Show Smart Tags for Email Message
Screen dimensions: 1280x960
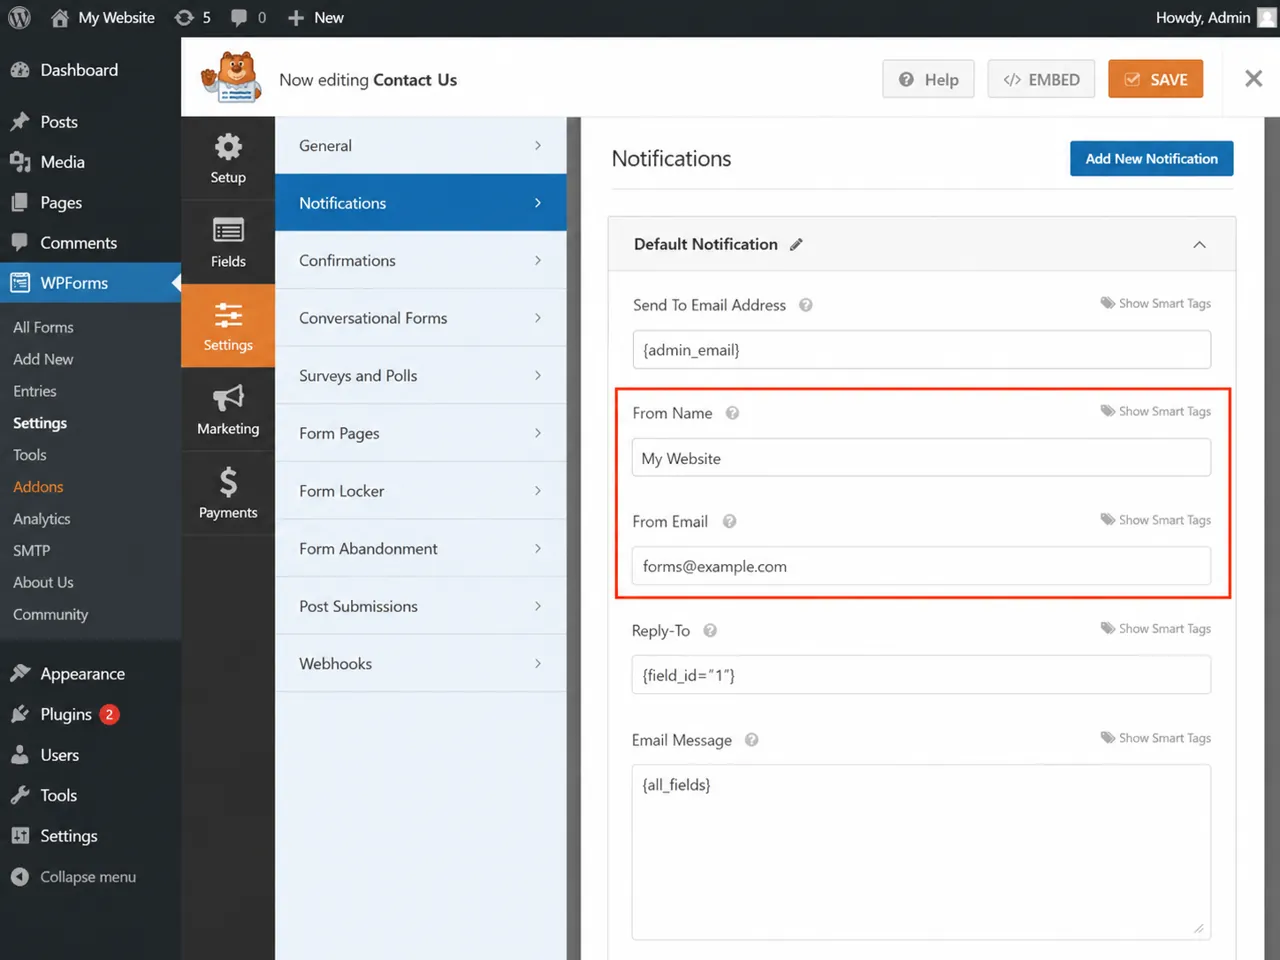click(x=1156, y=738)
